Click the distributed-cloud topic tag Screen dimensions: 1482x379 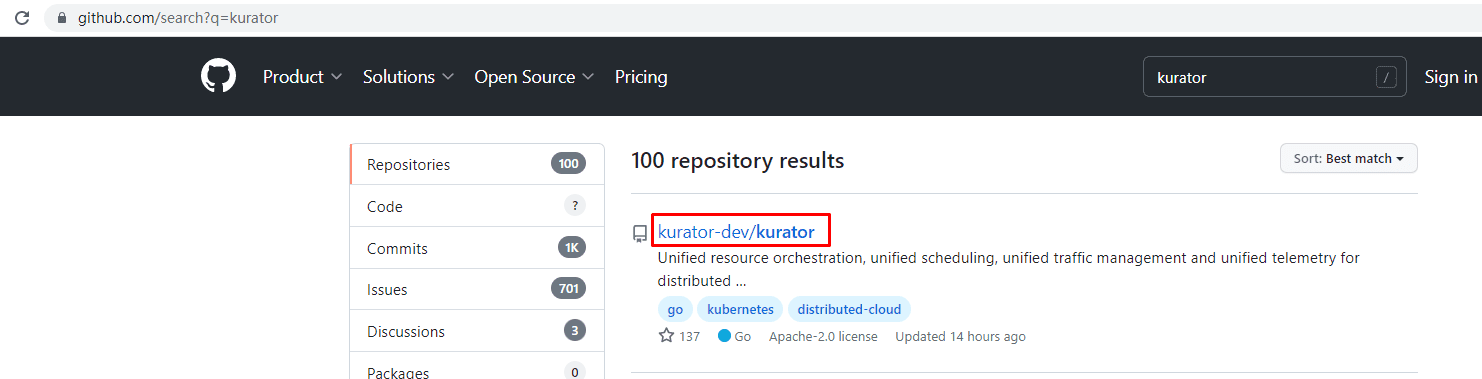849,309
